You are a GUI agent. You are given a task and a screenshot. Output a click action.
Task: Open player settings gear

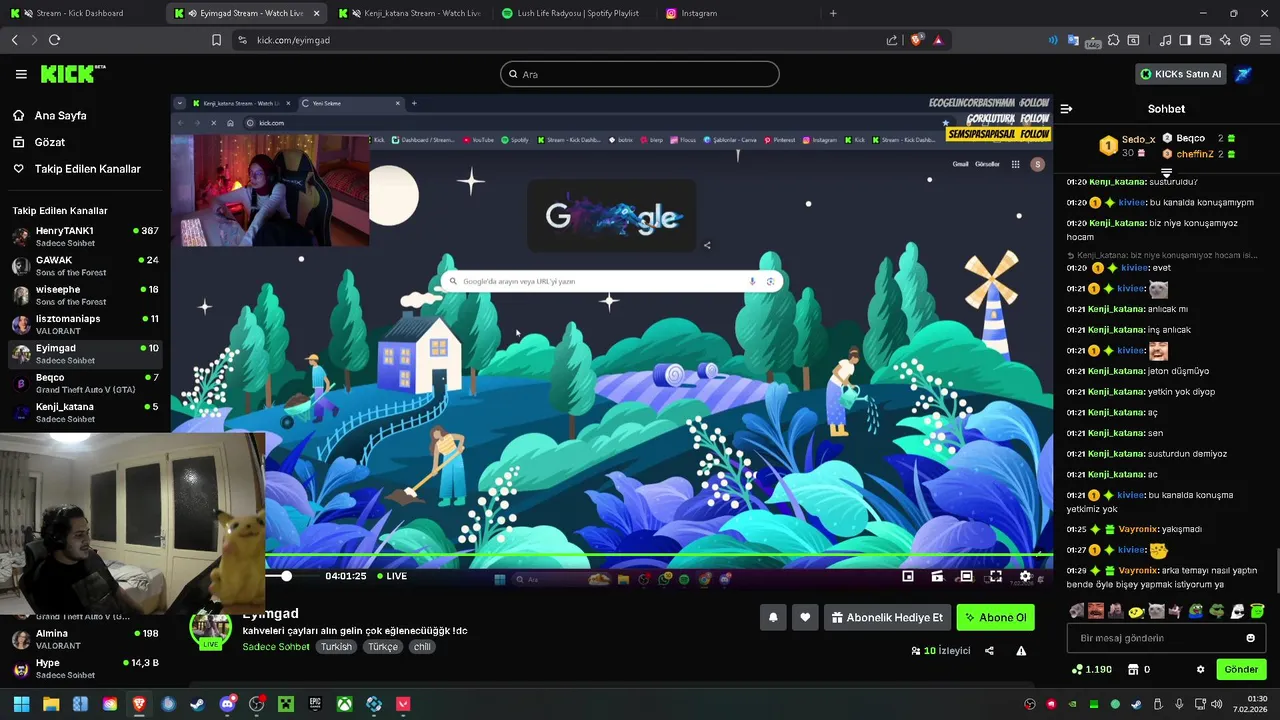point(1025,576)
